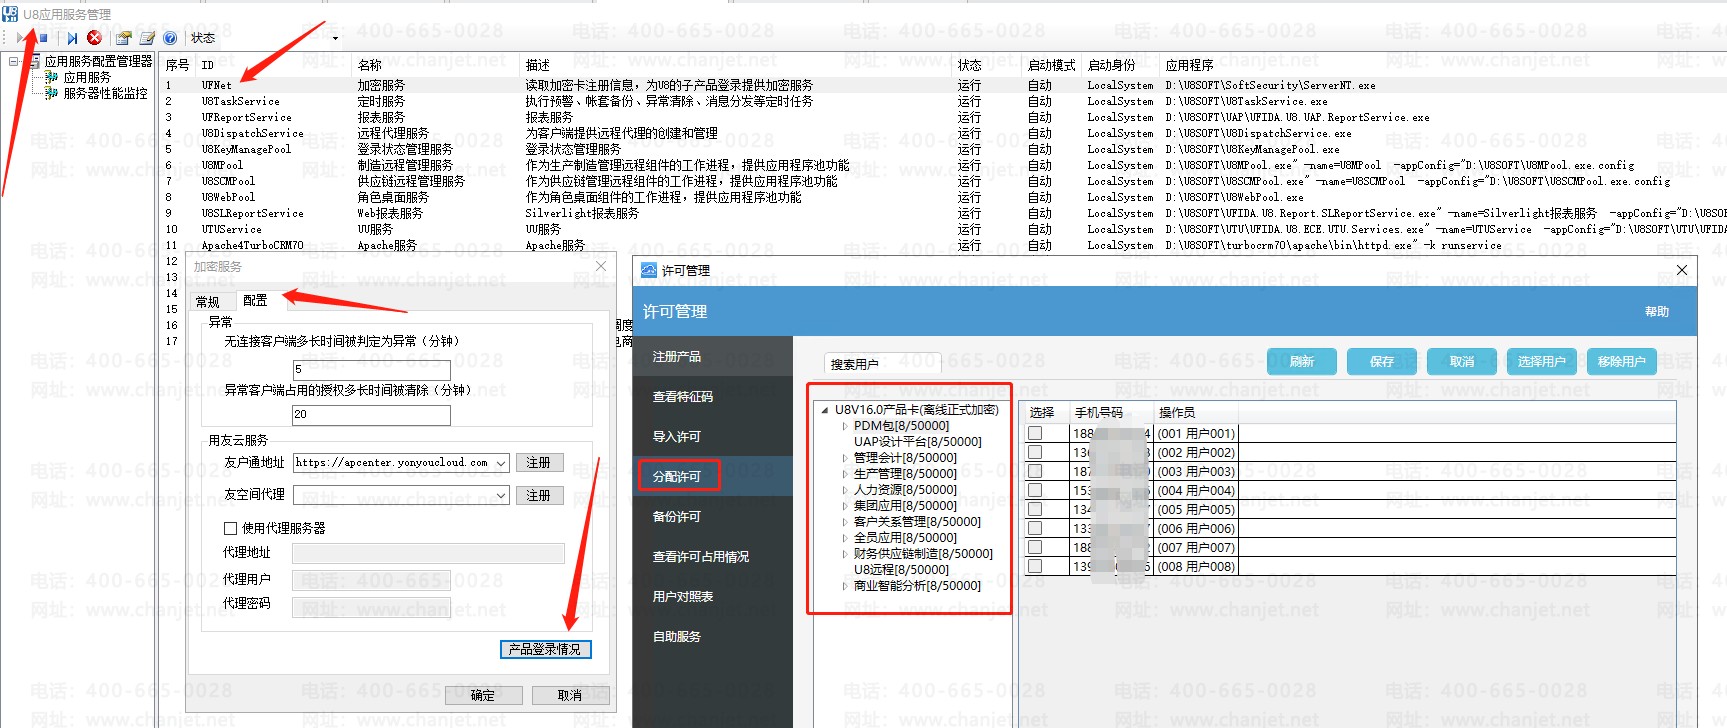
Task: Collapse the 应用服务配置管理器 tree root
Action: tap(14, 62)
